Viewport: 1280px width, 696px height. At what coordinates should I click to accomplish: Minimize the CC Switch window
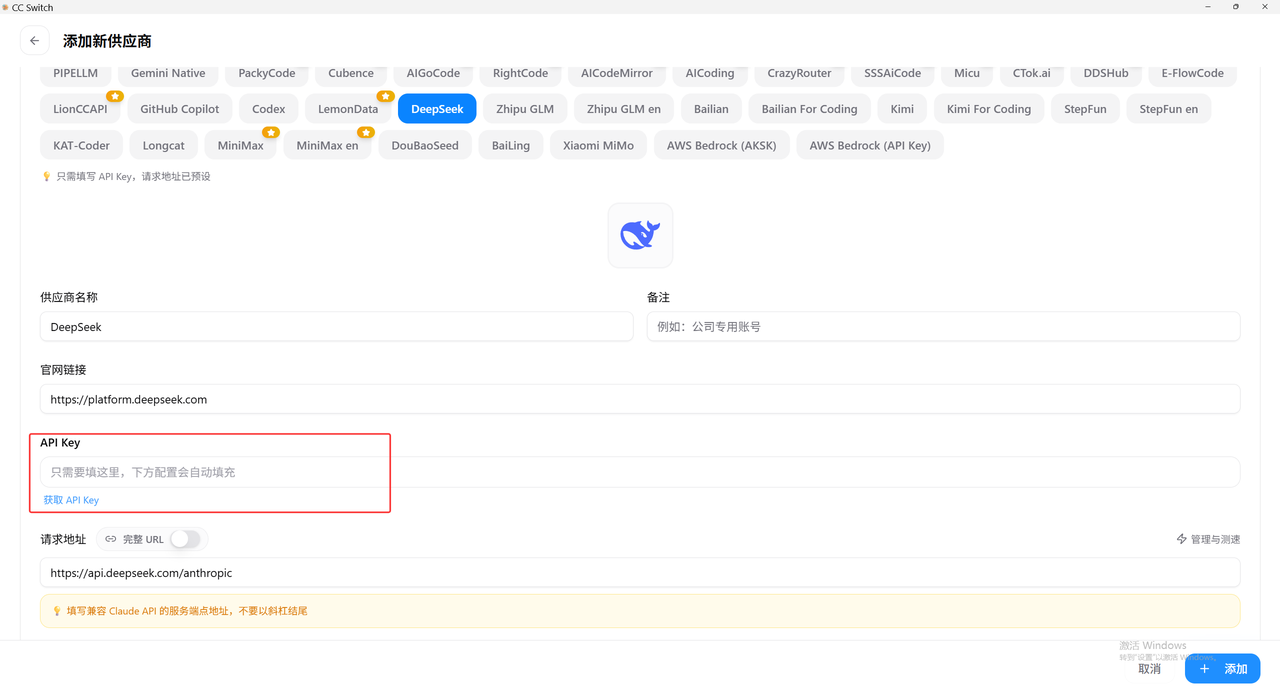coord(1208,7)
